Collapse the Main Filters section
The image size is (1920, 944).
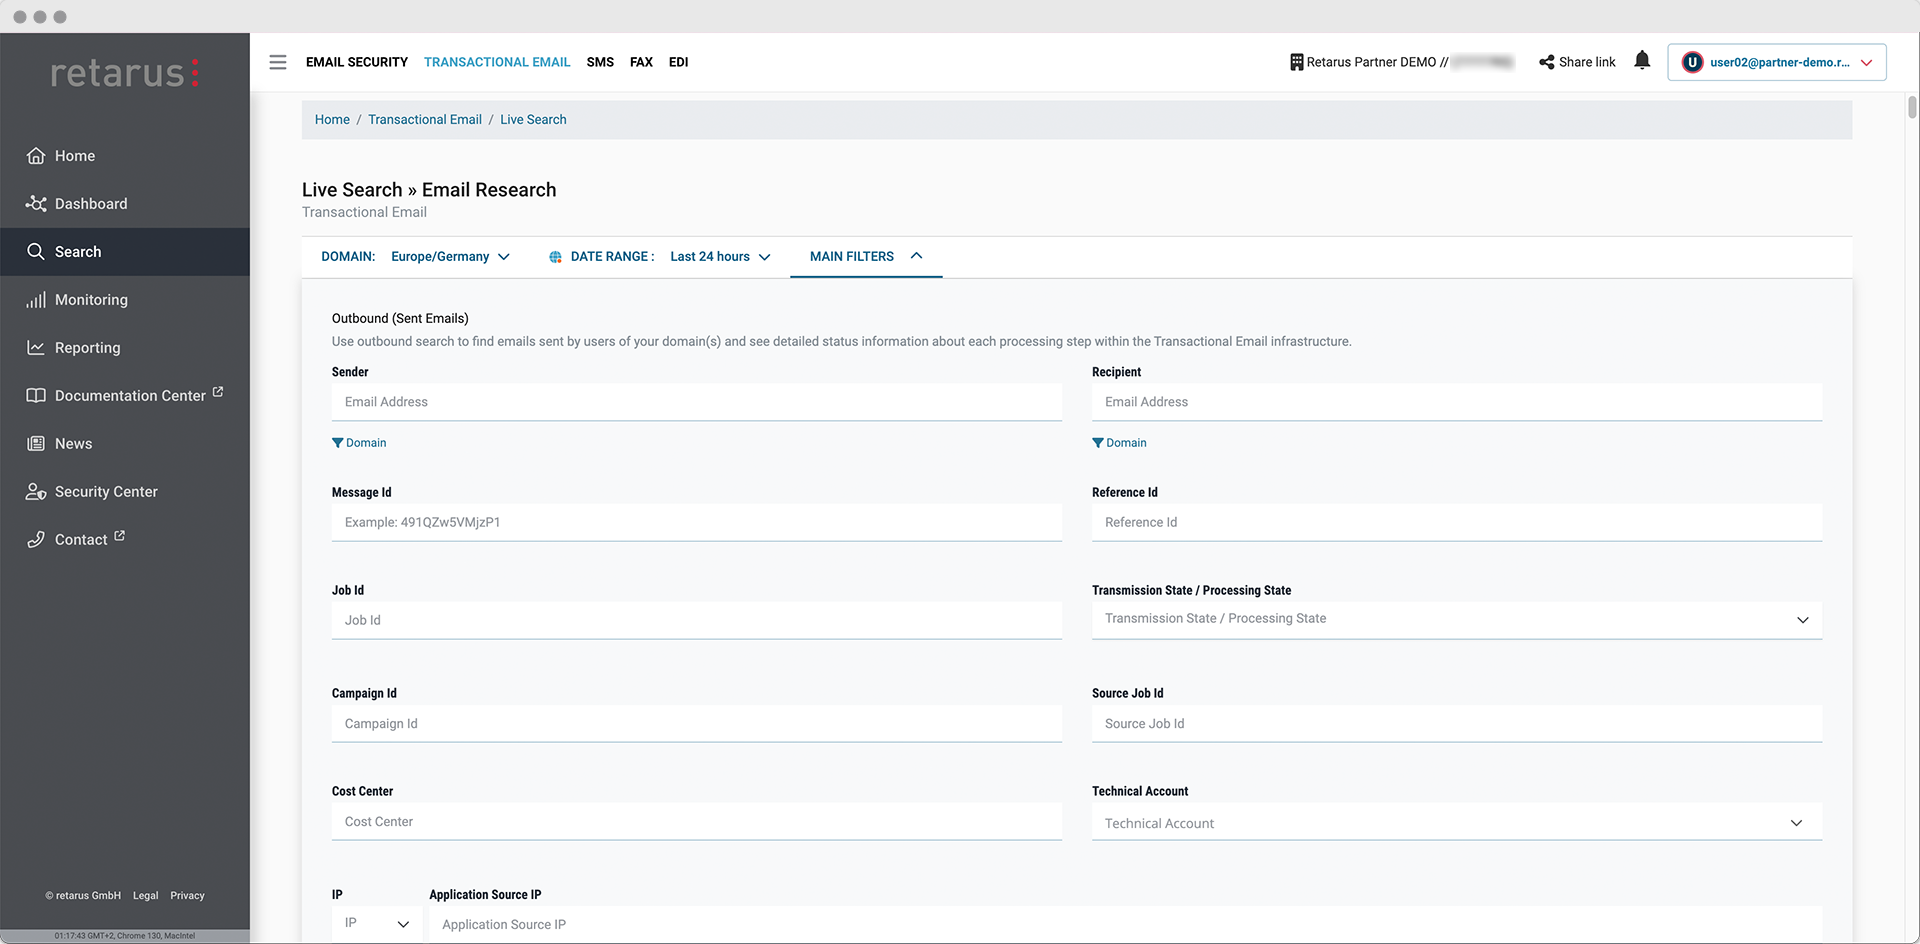pos(866,257)
